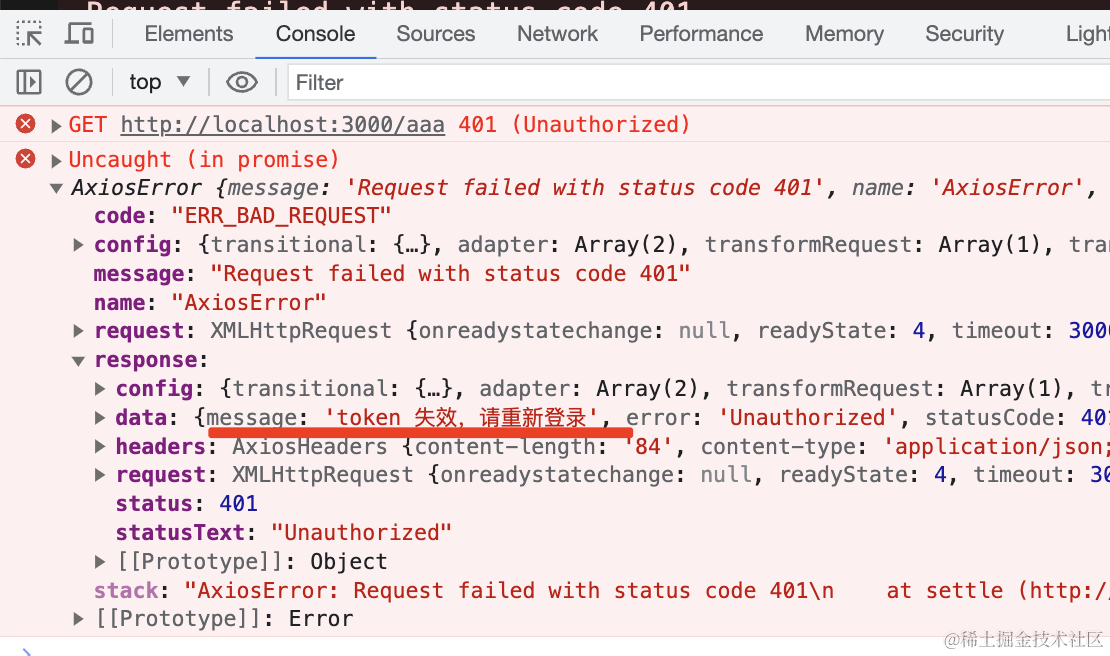This screenshot has width=1110, height=656.
Task: Switch to the Elements tab
Action: tap(188, 33)
